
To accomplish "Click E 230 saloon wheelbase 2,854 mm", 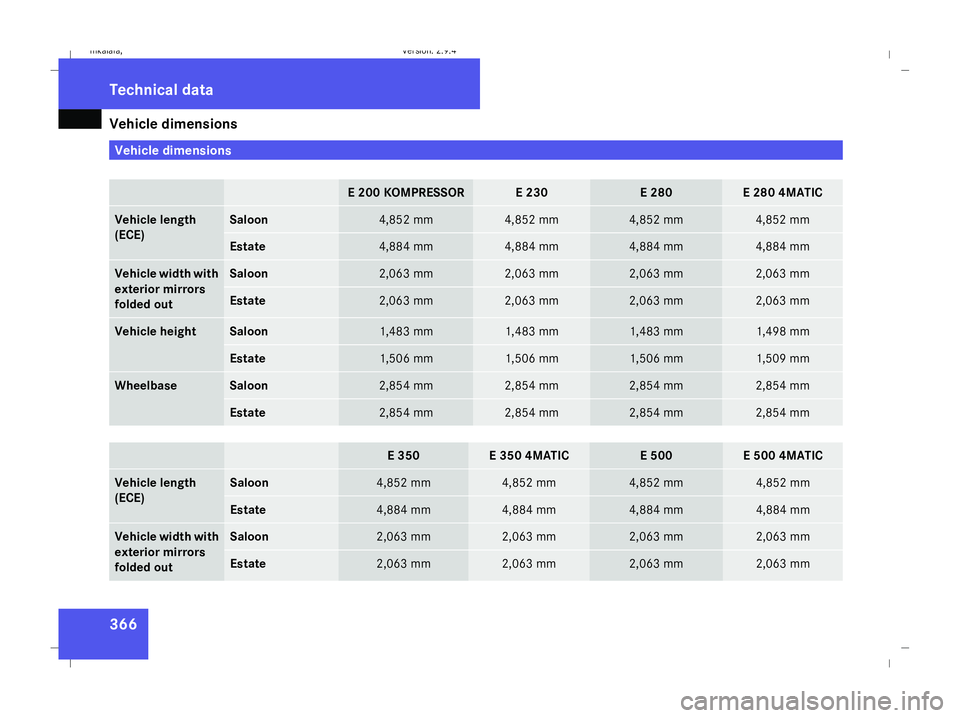I will coord(531,386).
